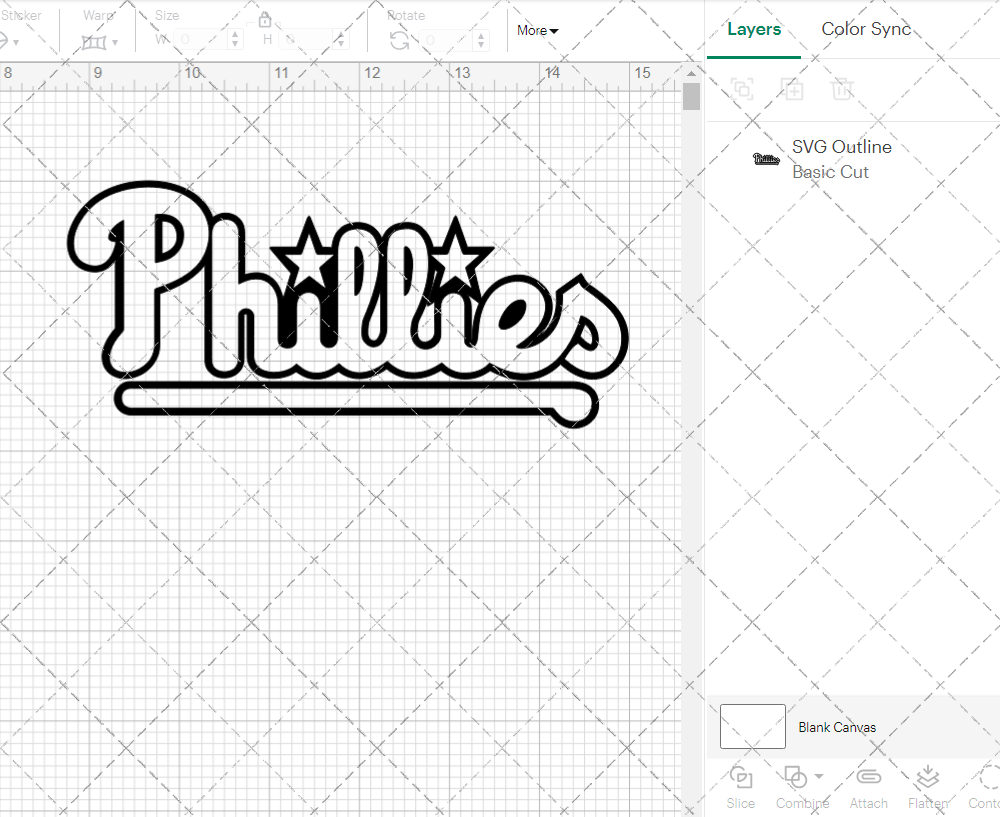Click the Rotate icon in toolbar
Image resolution: width=1000 pixels, height=817 pixels.
399,40
